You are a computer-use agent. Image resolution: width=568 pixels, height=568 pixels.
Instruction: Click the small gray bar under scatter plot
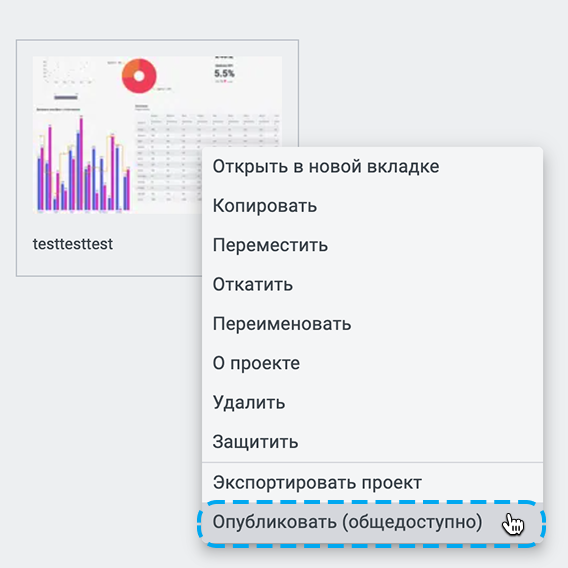pyautogui.click(x=66, y=97)
